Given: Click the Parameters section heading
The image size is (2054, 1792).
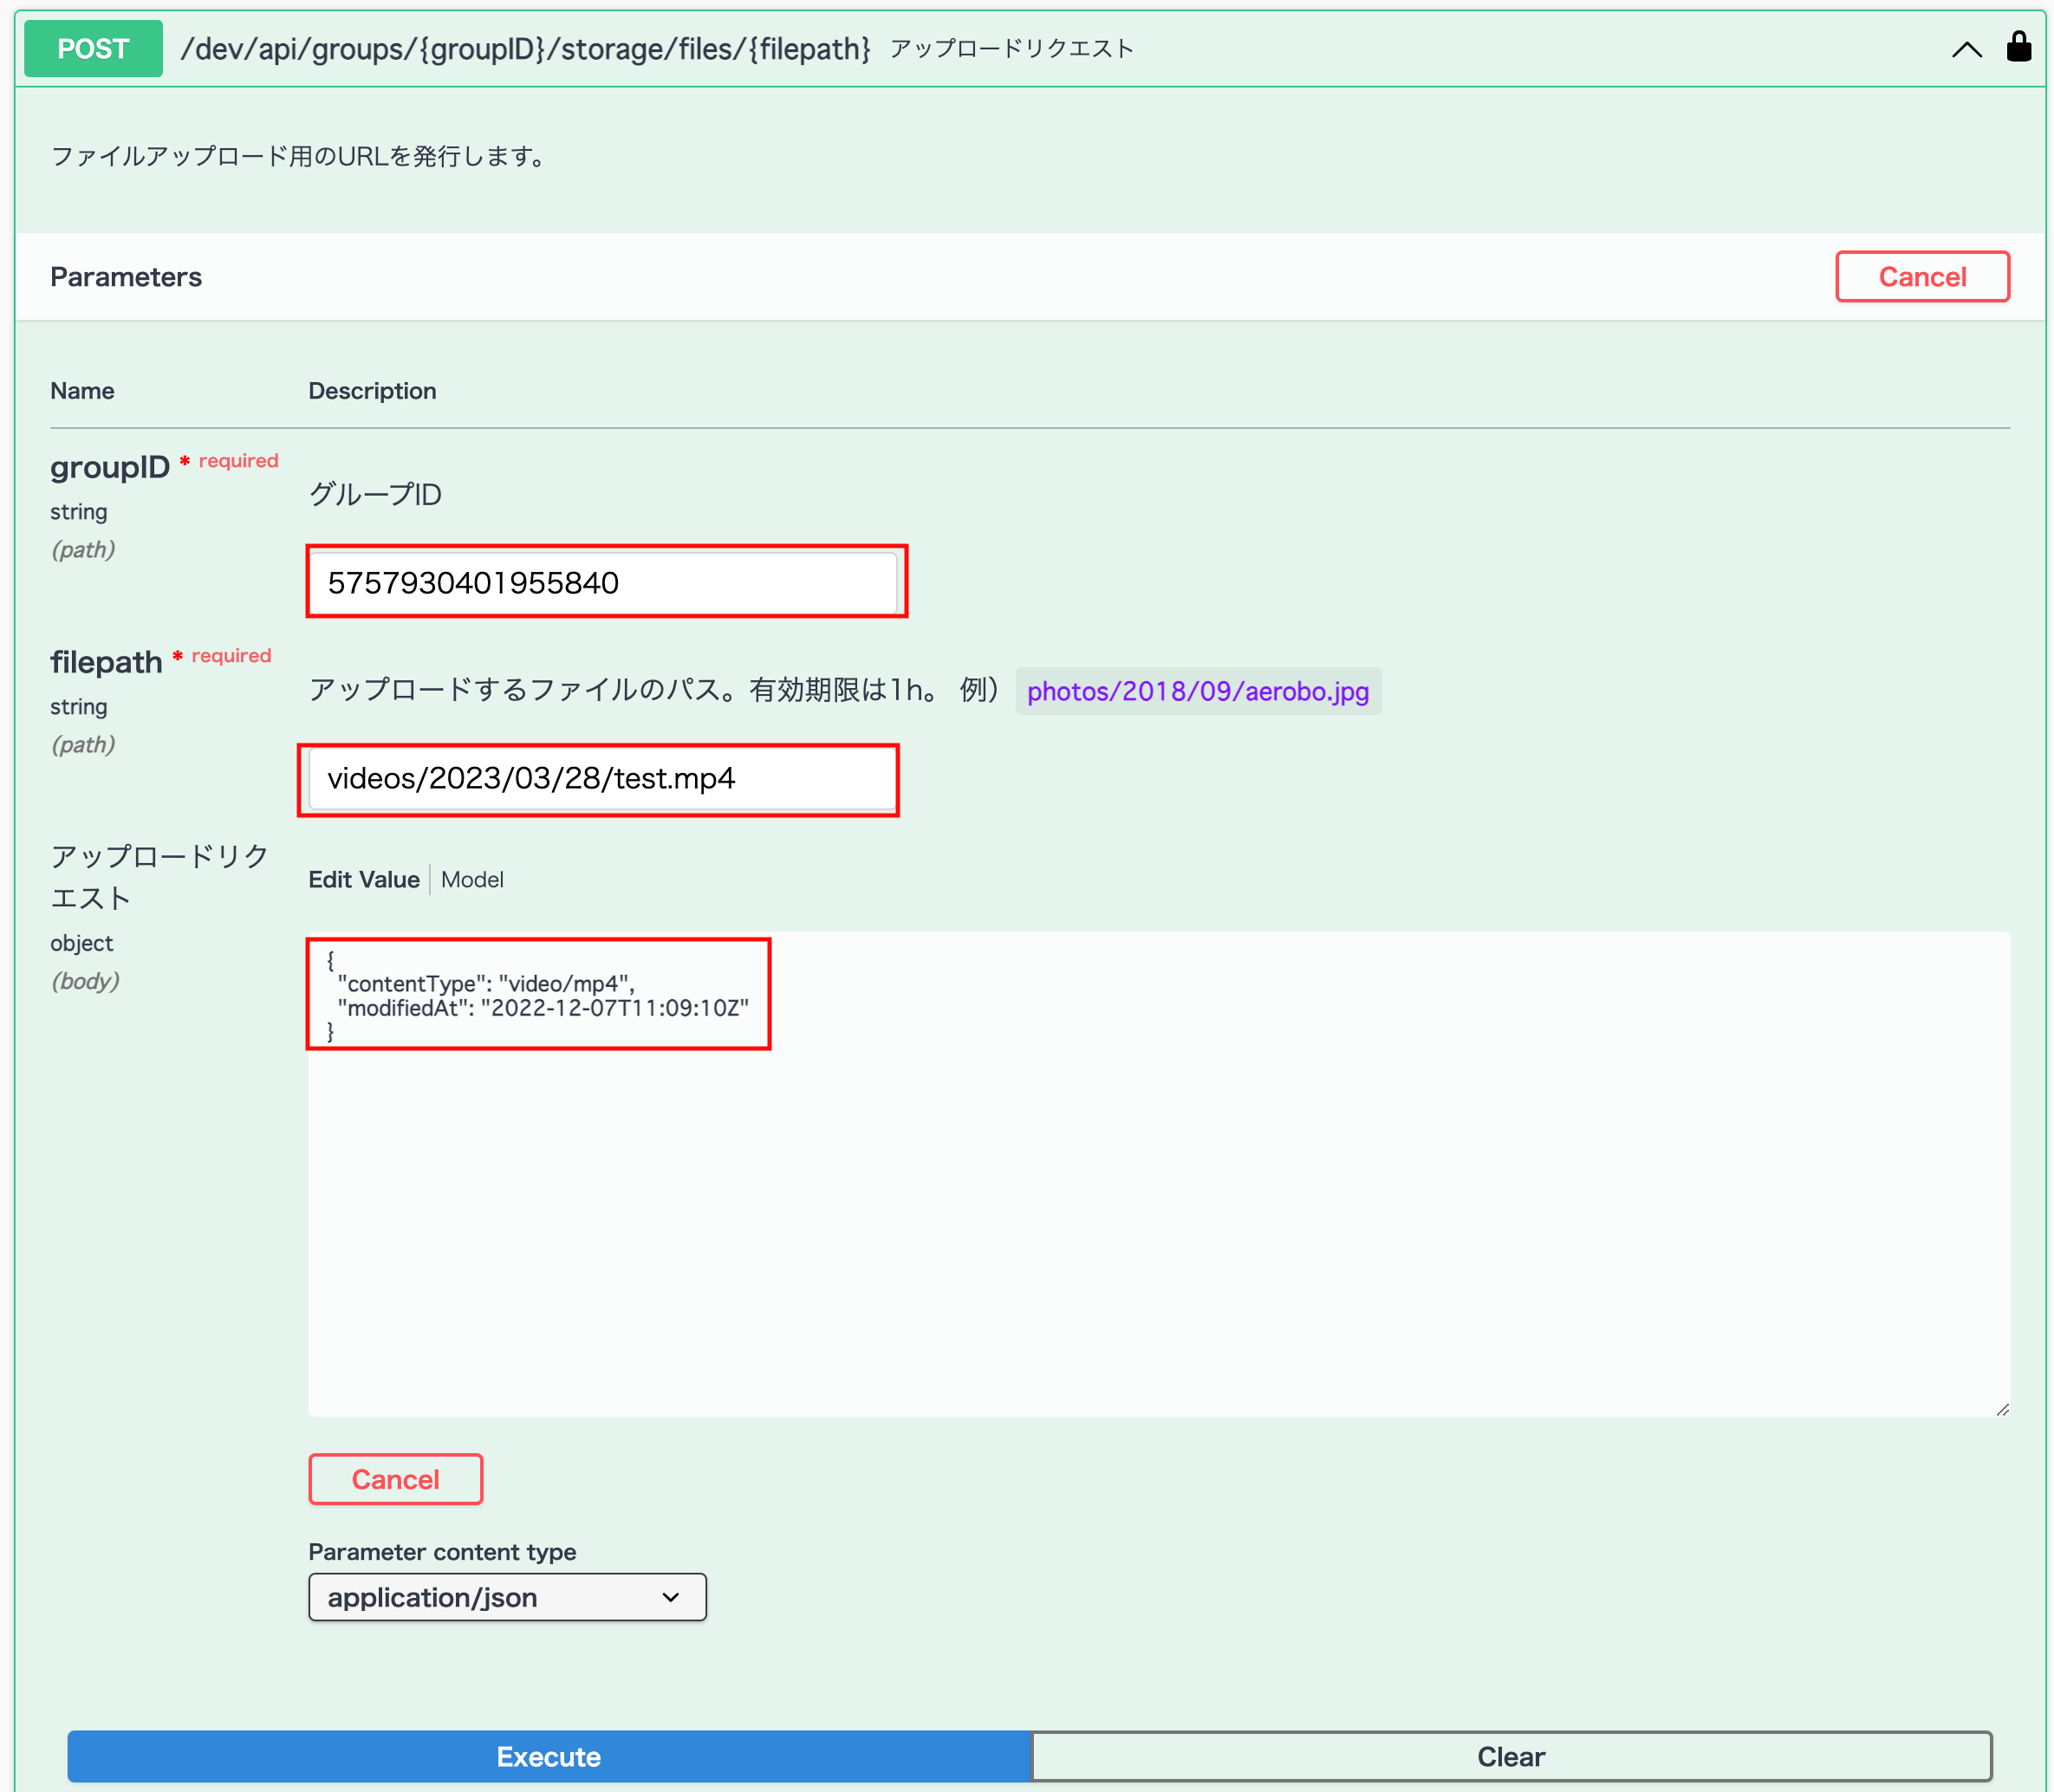Looking at the screenshot, I should click(126, 277).
